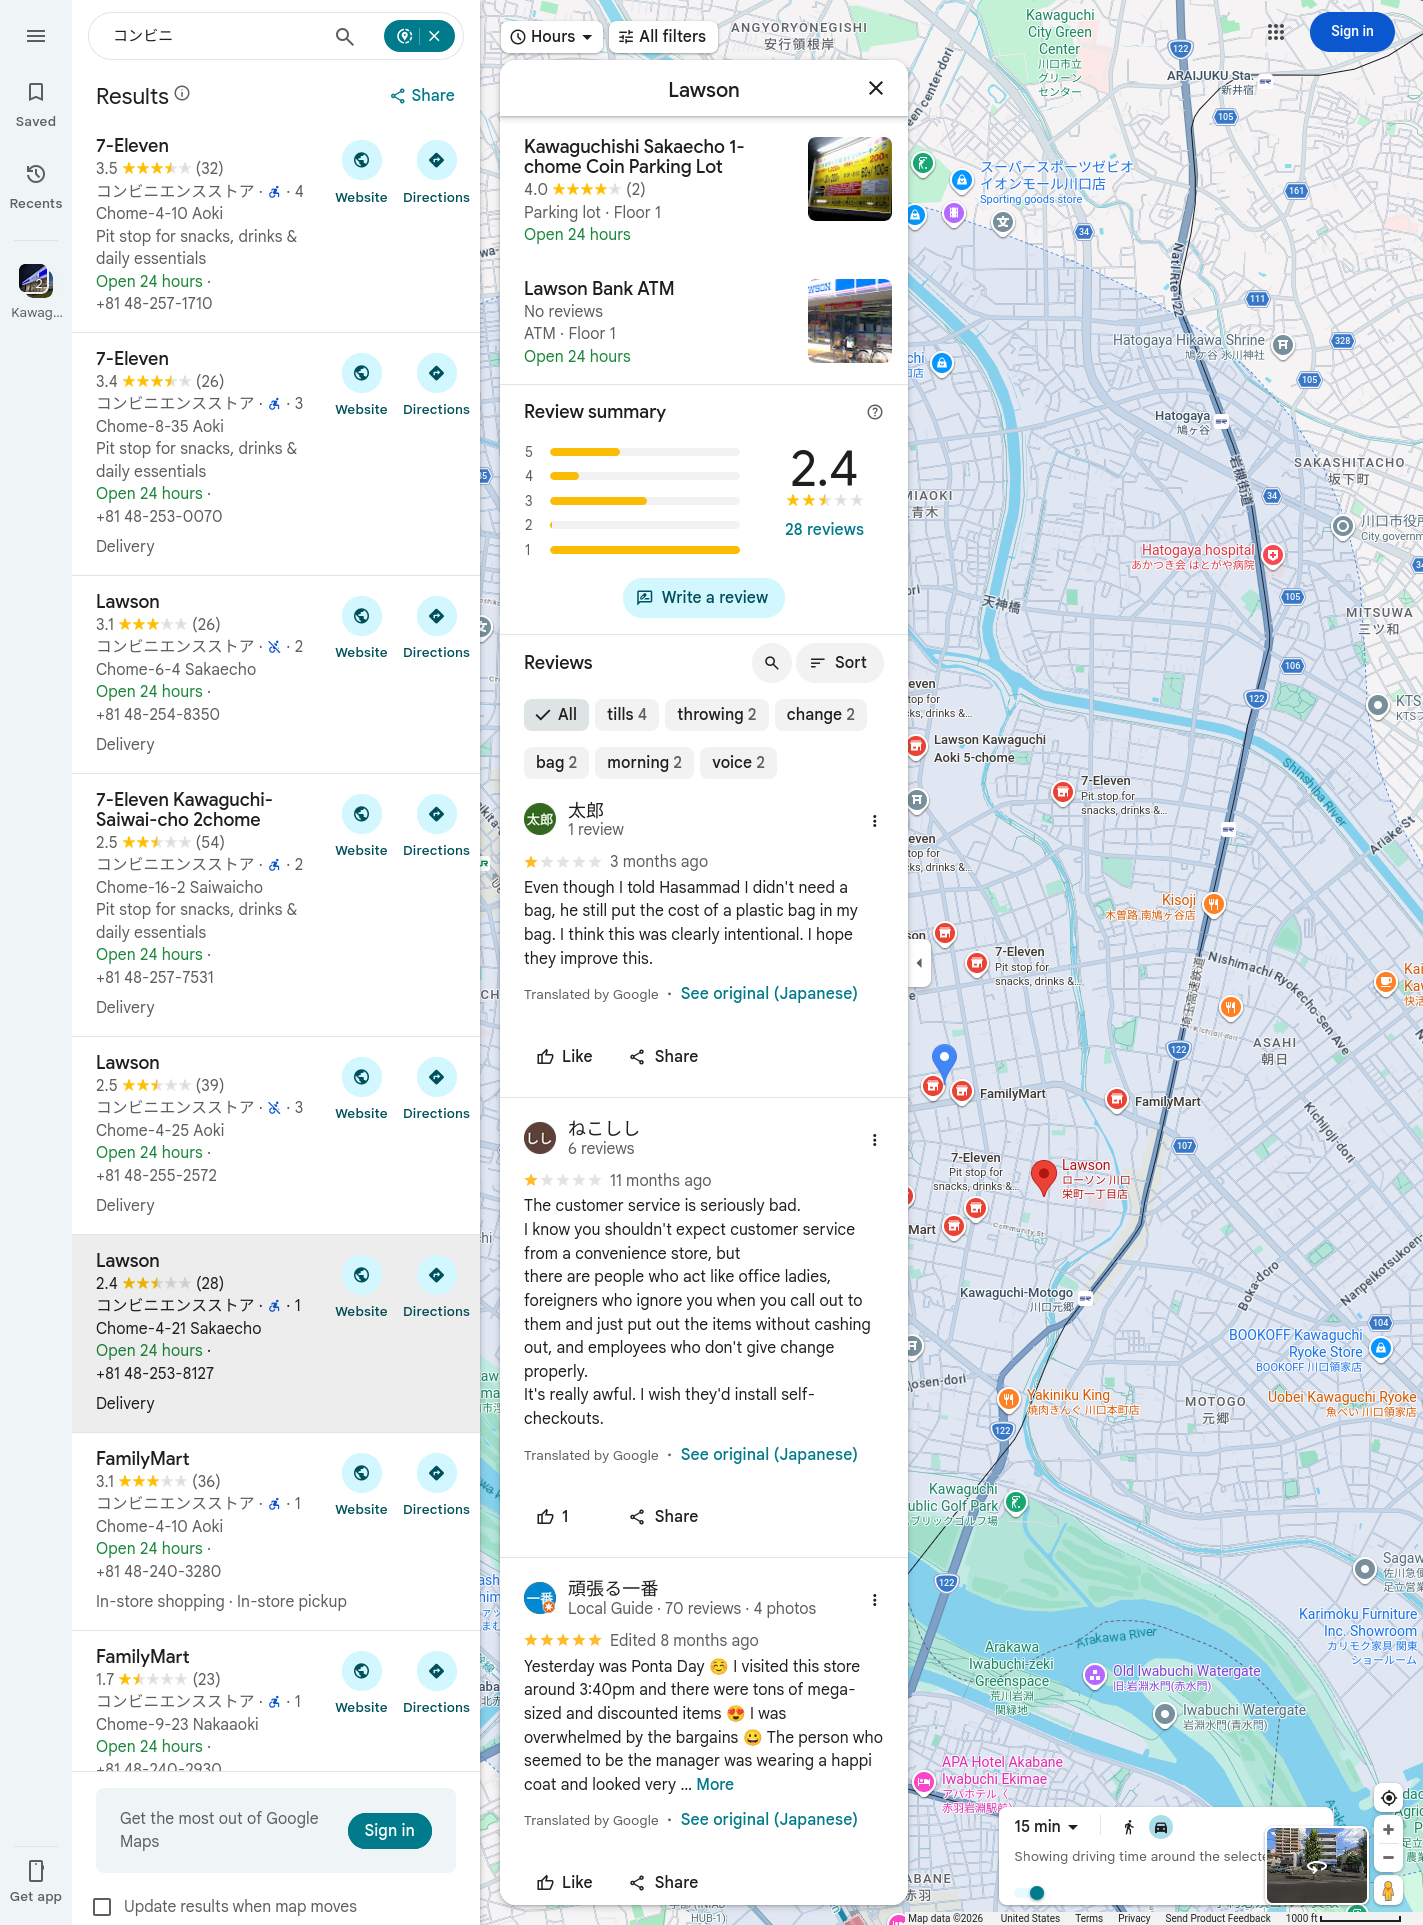Viewport: 1423px width, 1925px height.
Task: Open website for FamilyMart Chome-4-10 Aoki
Action: pos(361,1486)
